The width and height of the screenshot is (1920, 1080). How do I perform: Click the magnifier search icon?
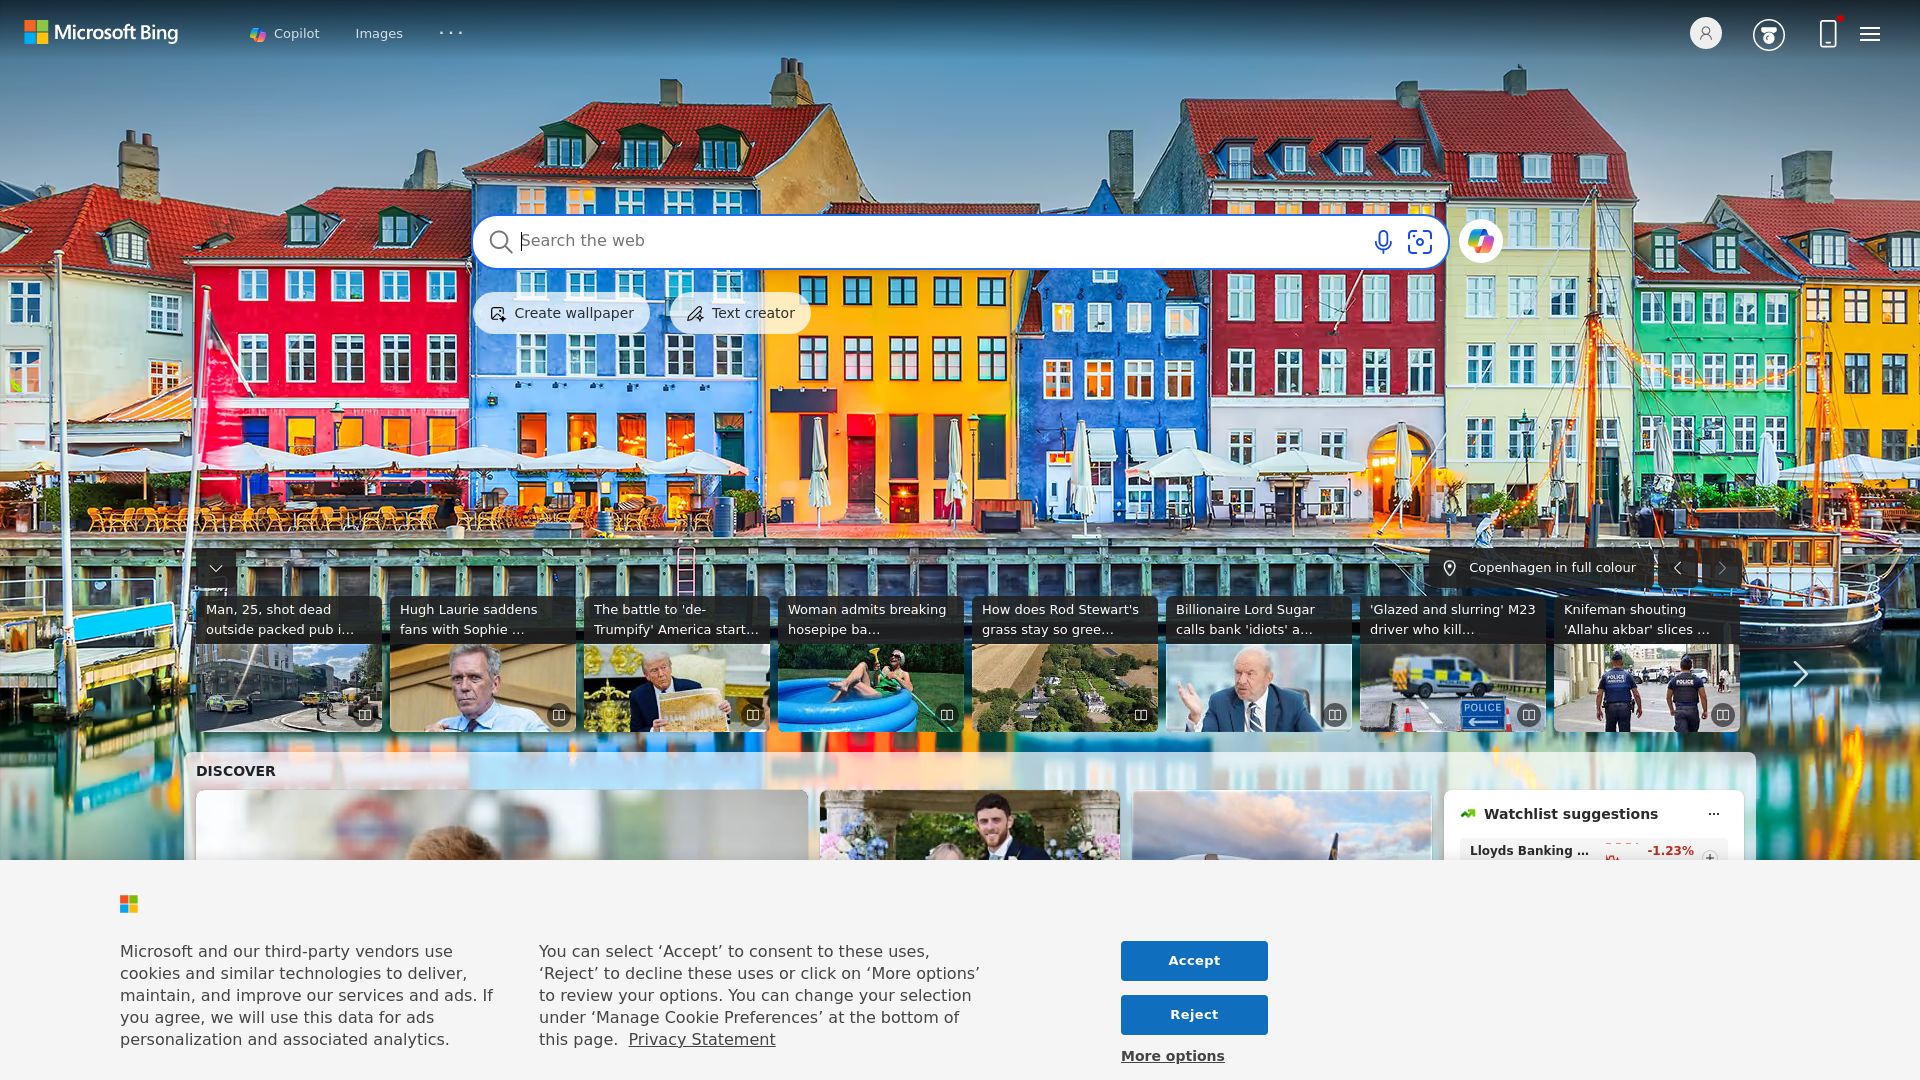point(500,242)
